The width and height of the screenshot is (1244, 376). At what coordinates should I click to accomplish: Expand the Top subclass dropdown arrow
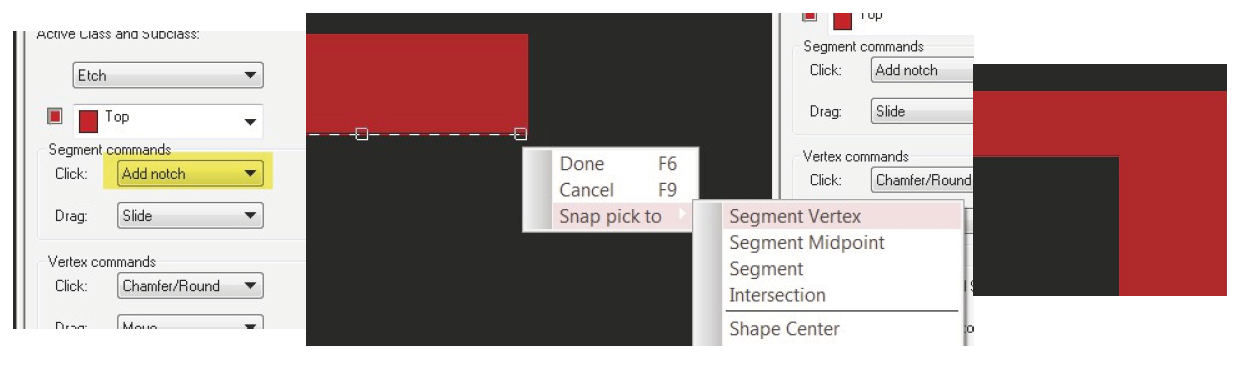coord(249,122)
